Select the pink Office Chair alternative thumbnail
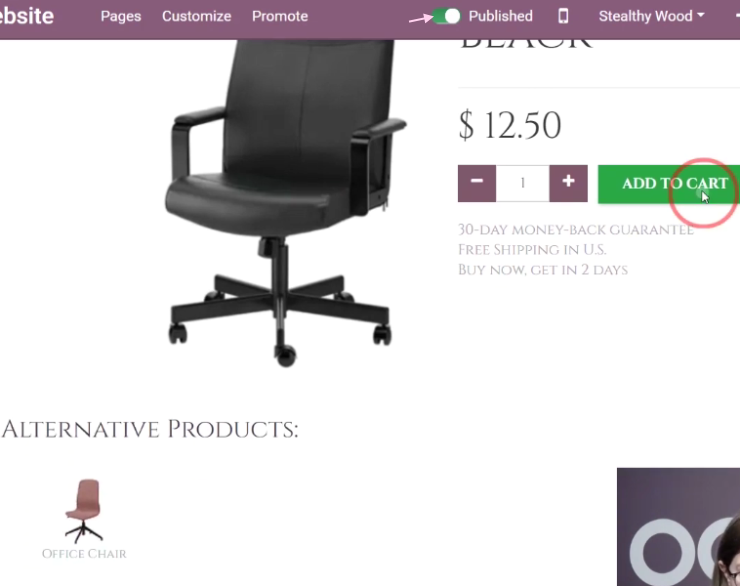The width and height of the screenshot is (740, 586). [84, 511]
